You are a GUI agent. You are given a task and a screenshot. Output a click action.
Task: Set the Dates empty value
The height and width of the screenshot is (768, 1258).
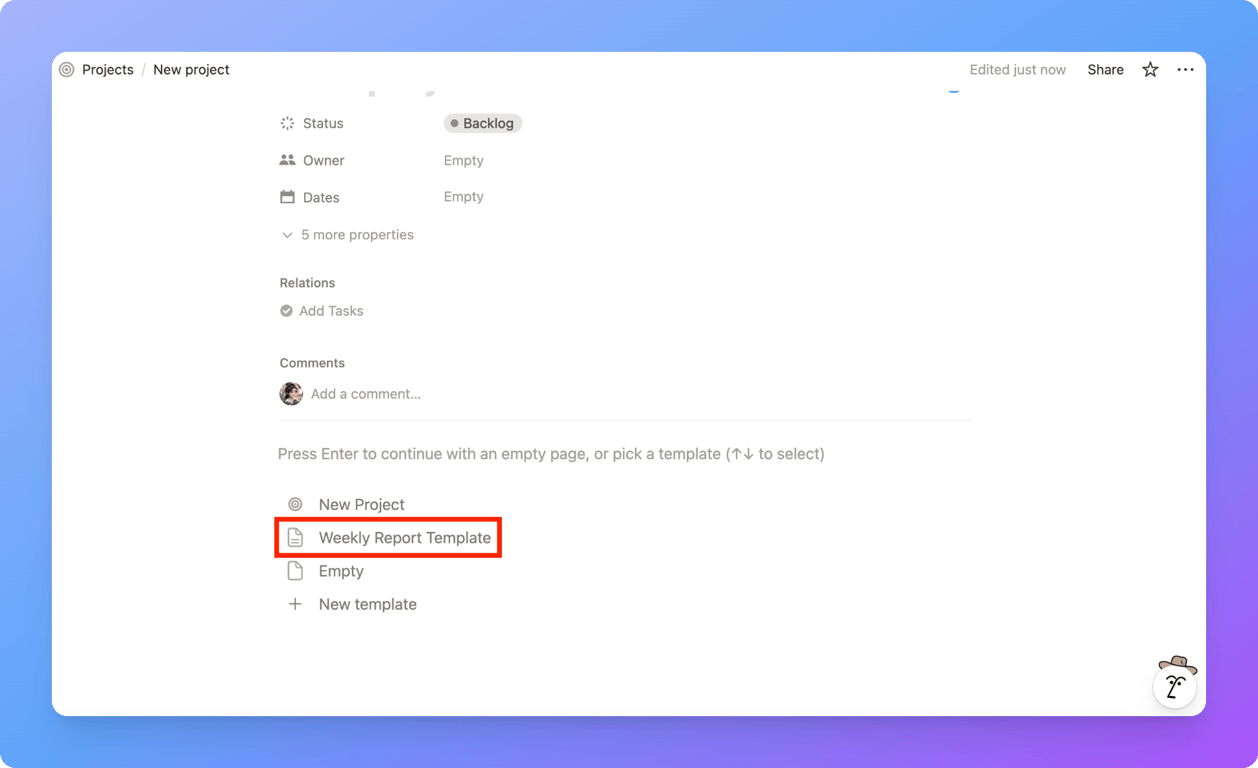tap(464, 197)
